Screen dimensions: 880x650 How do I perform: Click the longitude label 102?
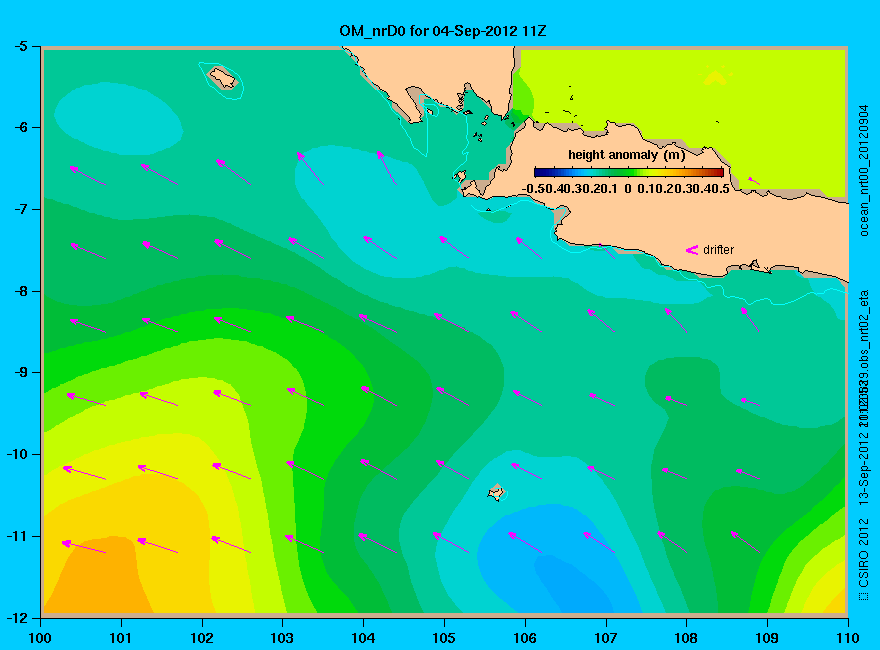(x=201, y=638)
